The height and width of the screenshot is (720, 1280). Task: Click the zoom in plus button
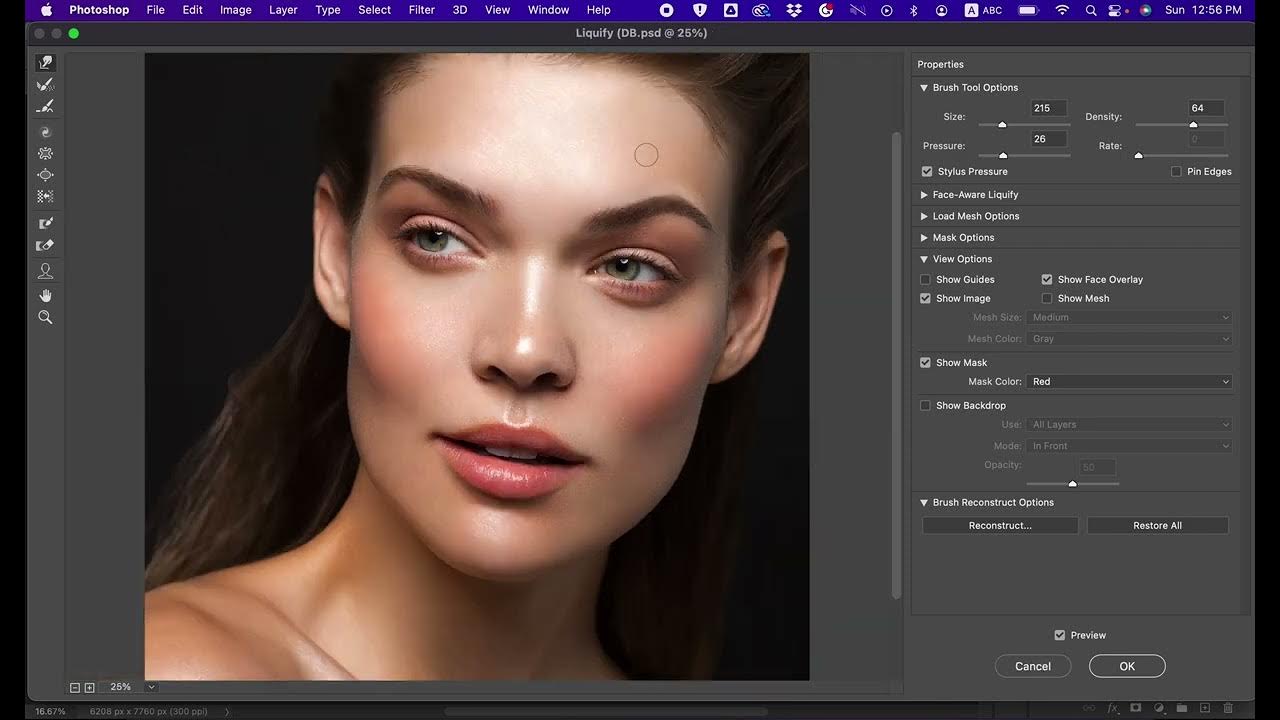tap(89, 687)
